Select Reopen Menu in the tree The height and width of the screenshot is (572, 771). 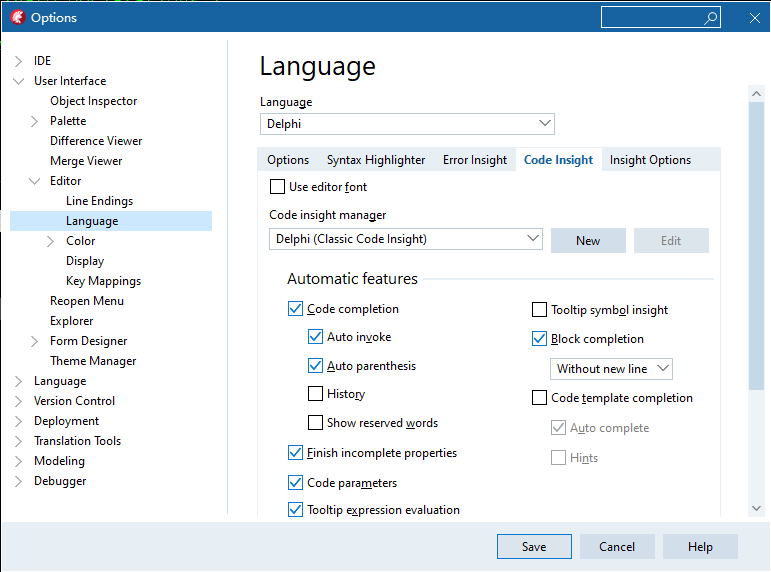point(87,301)
